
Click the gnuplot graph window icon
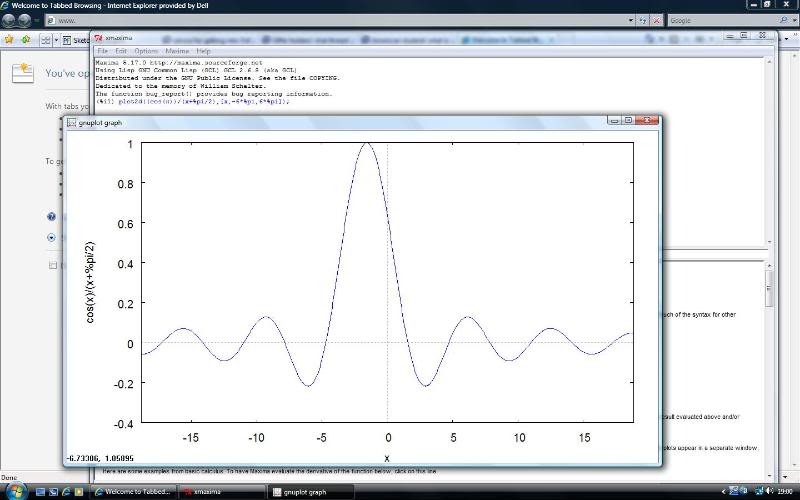(71, 122)
